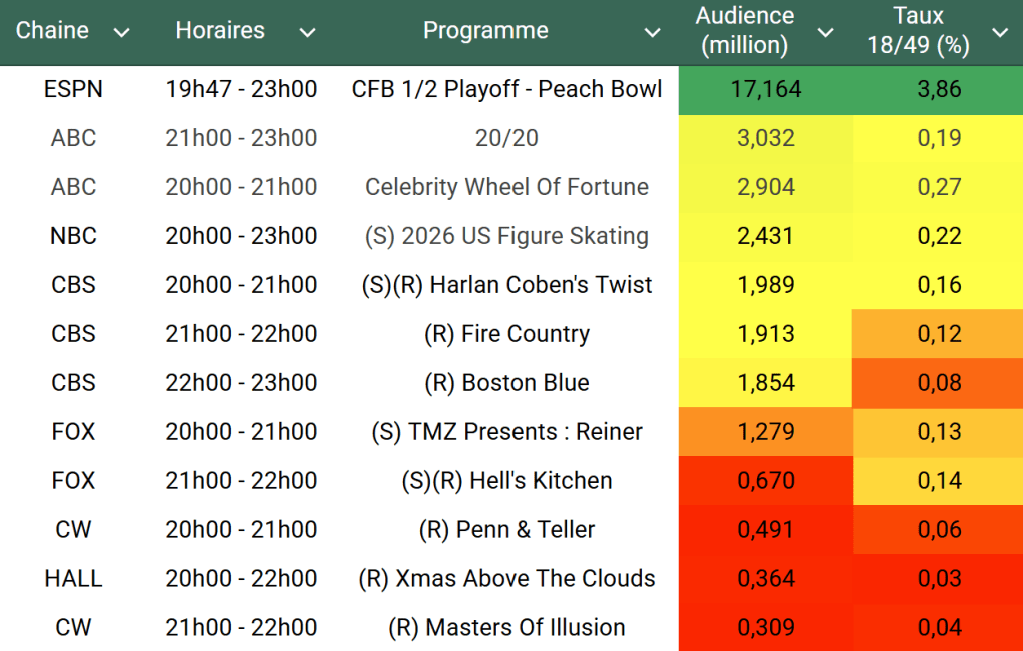Select the 20/20 programme cell
1023x651 pixels.
tap(507, 138)
